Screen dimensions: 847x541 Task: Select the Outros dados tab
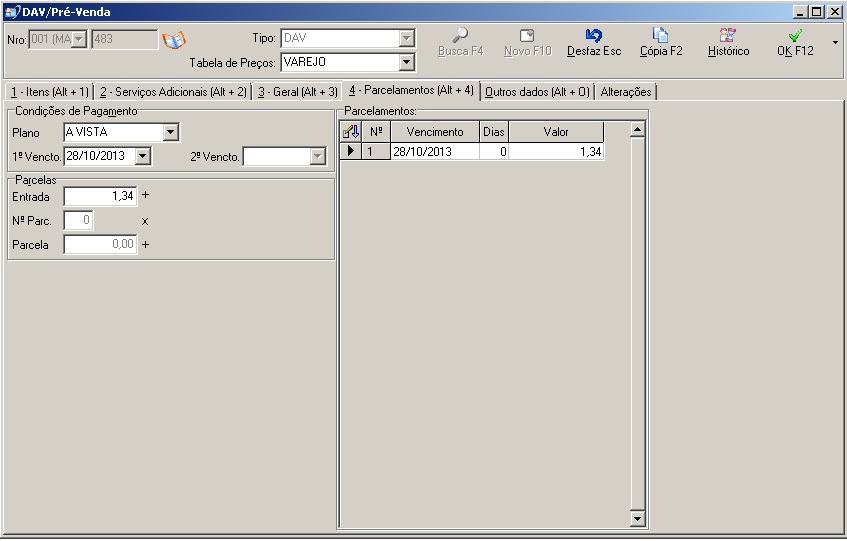537,92
